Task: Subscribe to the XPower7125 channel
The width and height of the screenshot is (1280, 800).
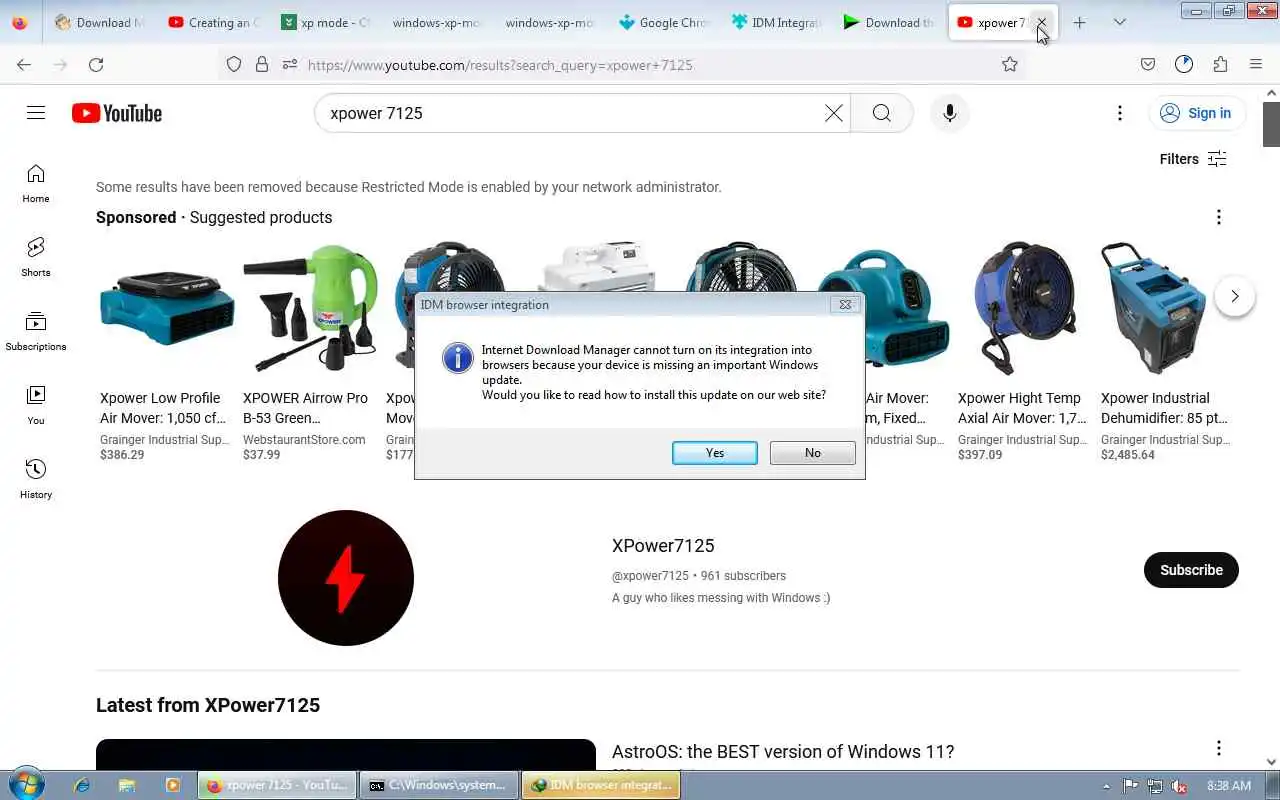Action: [1191, 570]
